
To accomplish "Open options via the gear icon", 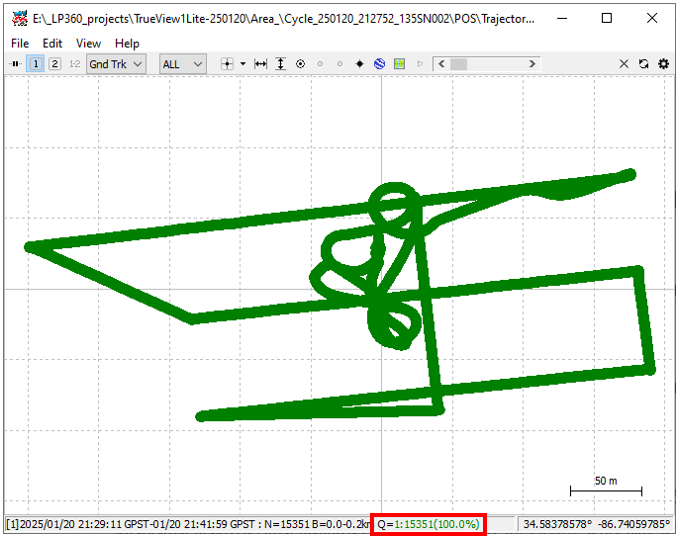I will 664,64.
